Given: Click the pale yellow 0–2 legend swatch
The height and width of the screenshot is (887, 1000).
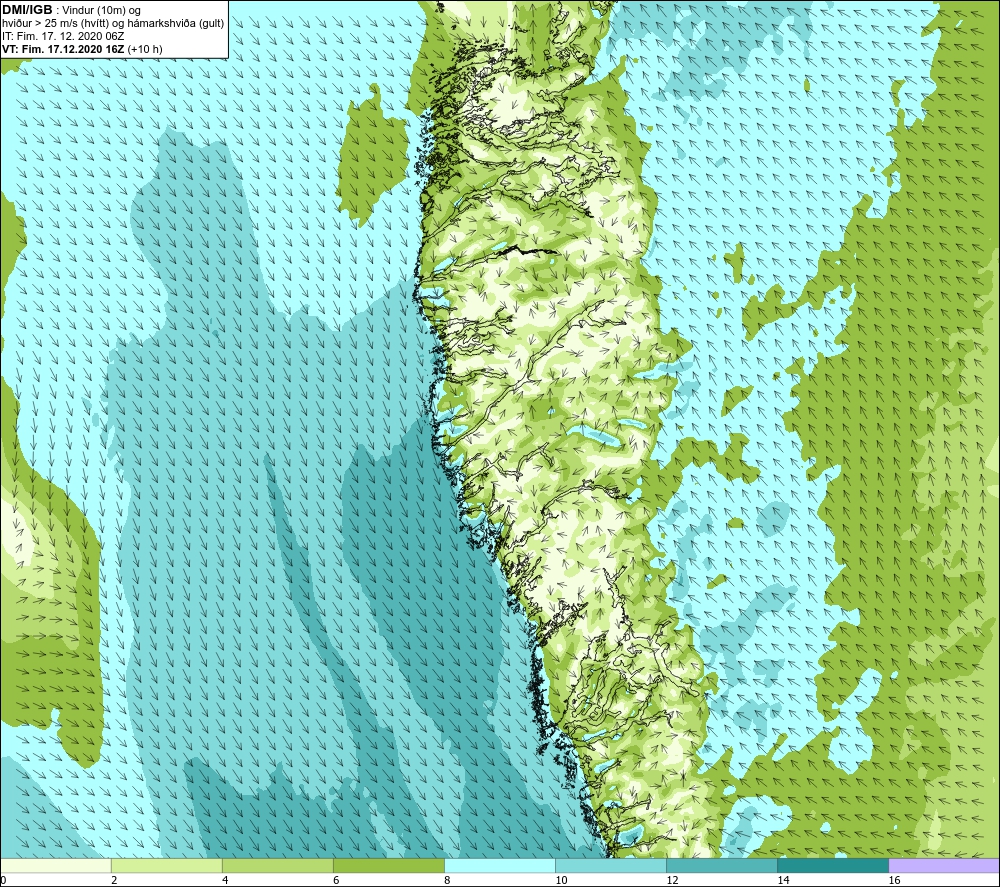Looking at the screenshot, I should click(56, 865).
